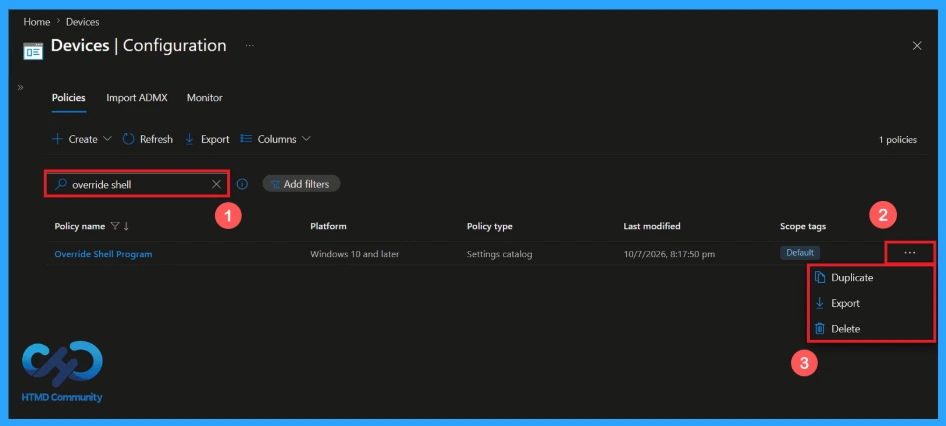Close the Devices Configuration blade

tap(916, 46)
